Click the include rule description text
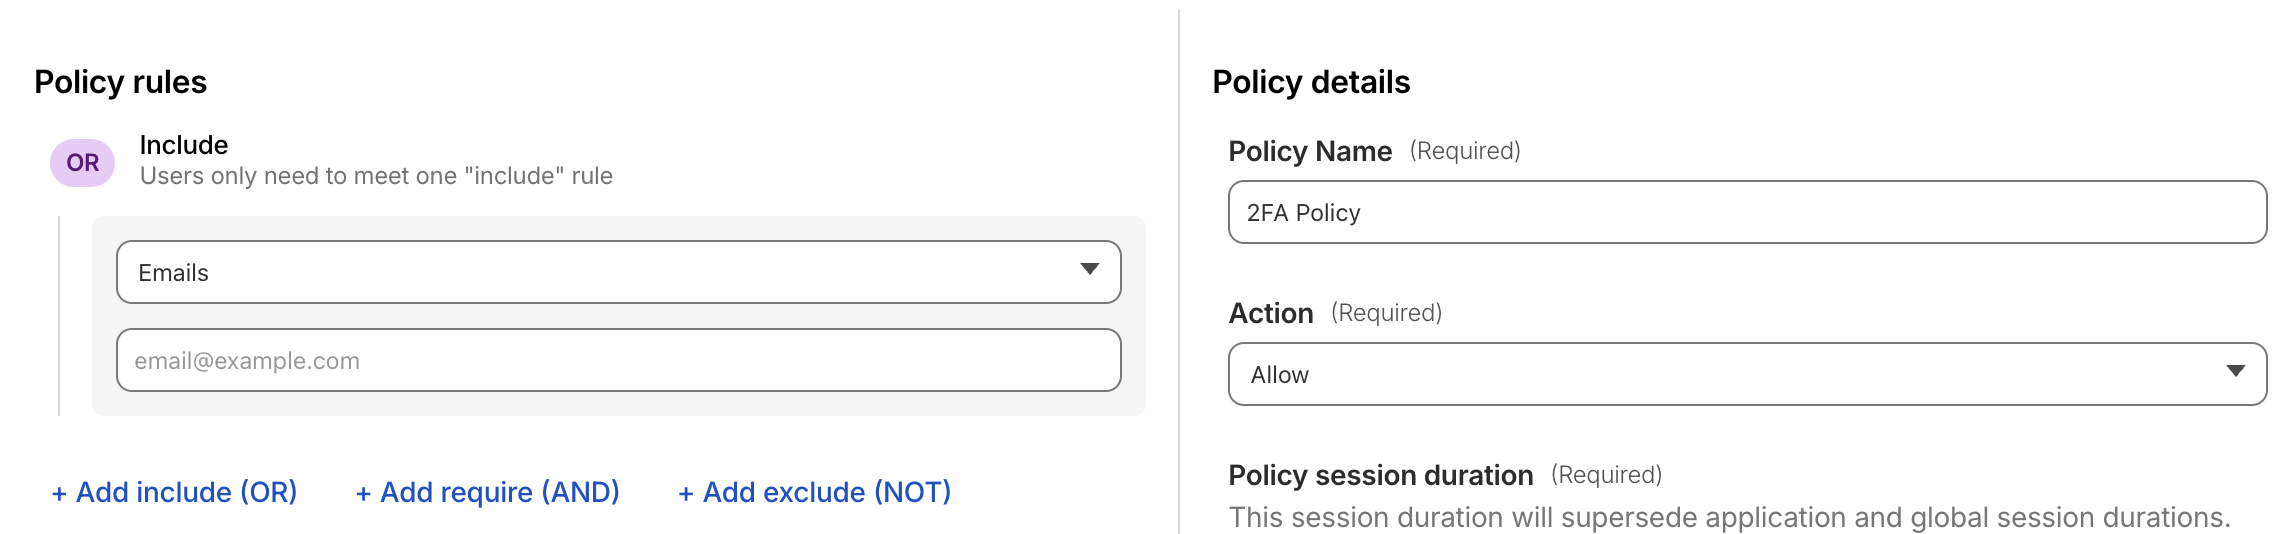This screenshot has height=534, width=2290. 376,176
